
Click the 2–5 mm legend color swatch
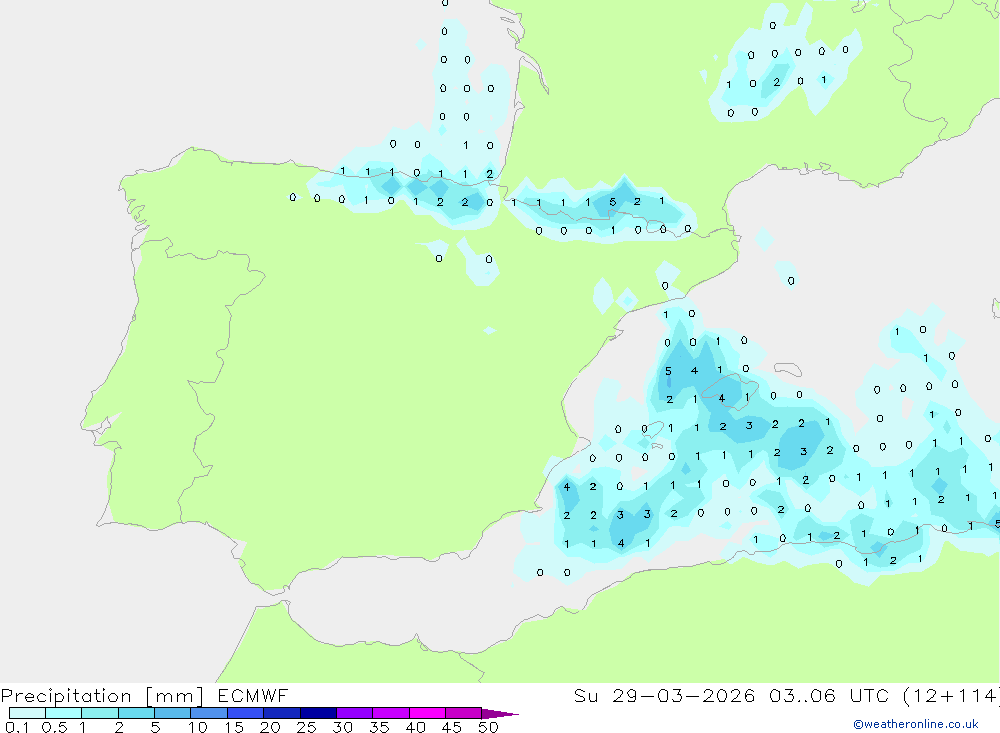pos(136,713)
